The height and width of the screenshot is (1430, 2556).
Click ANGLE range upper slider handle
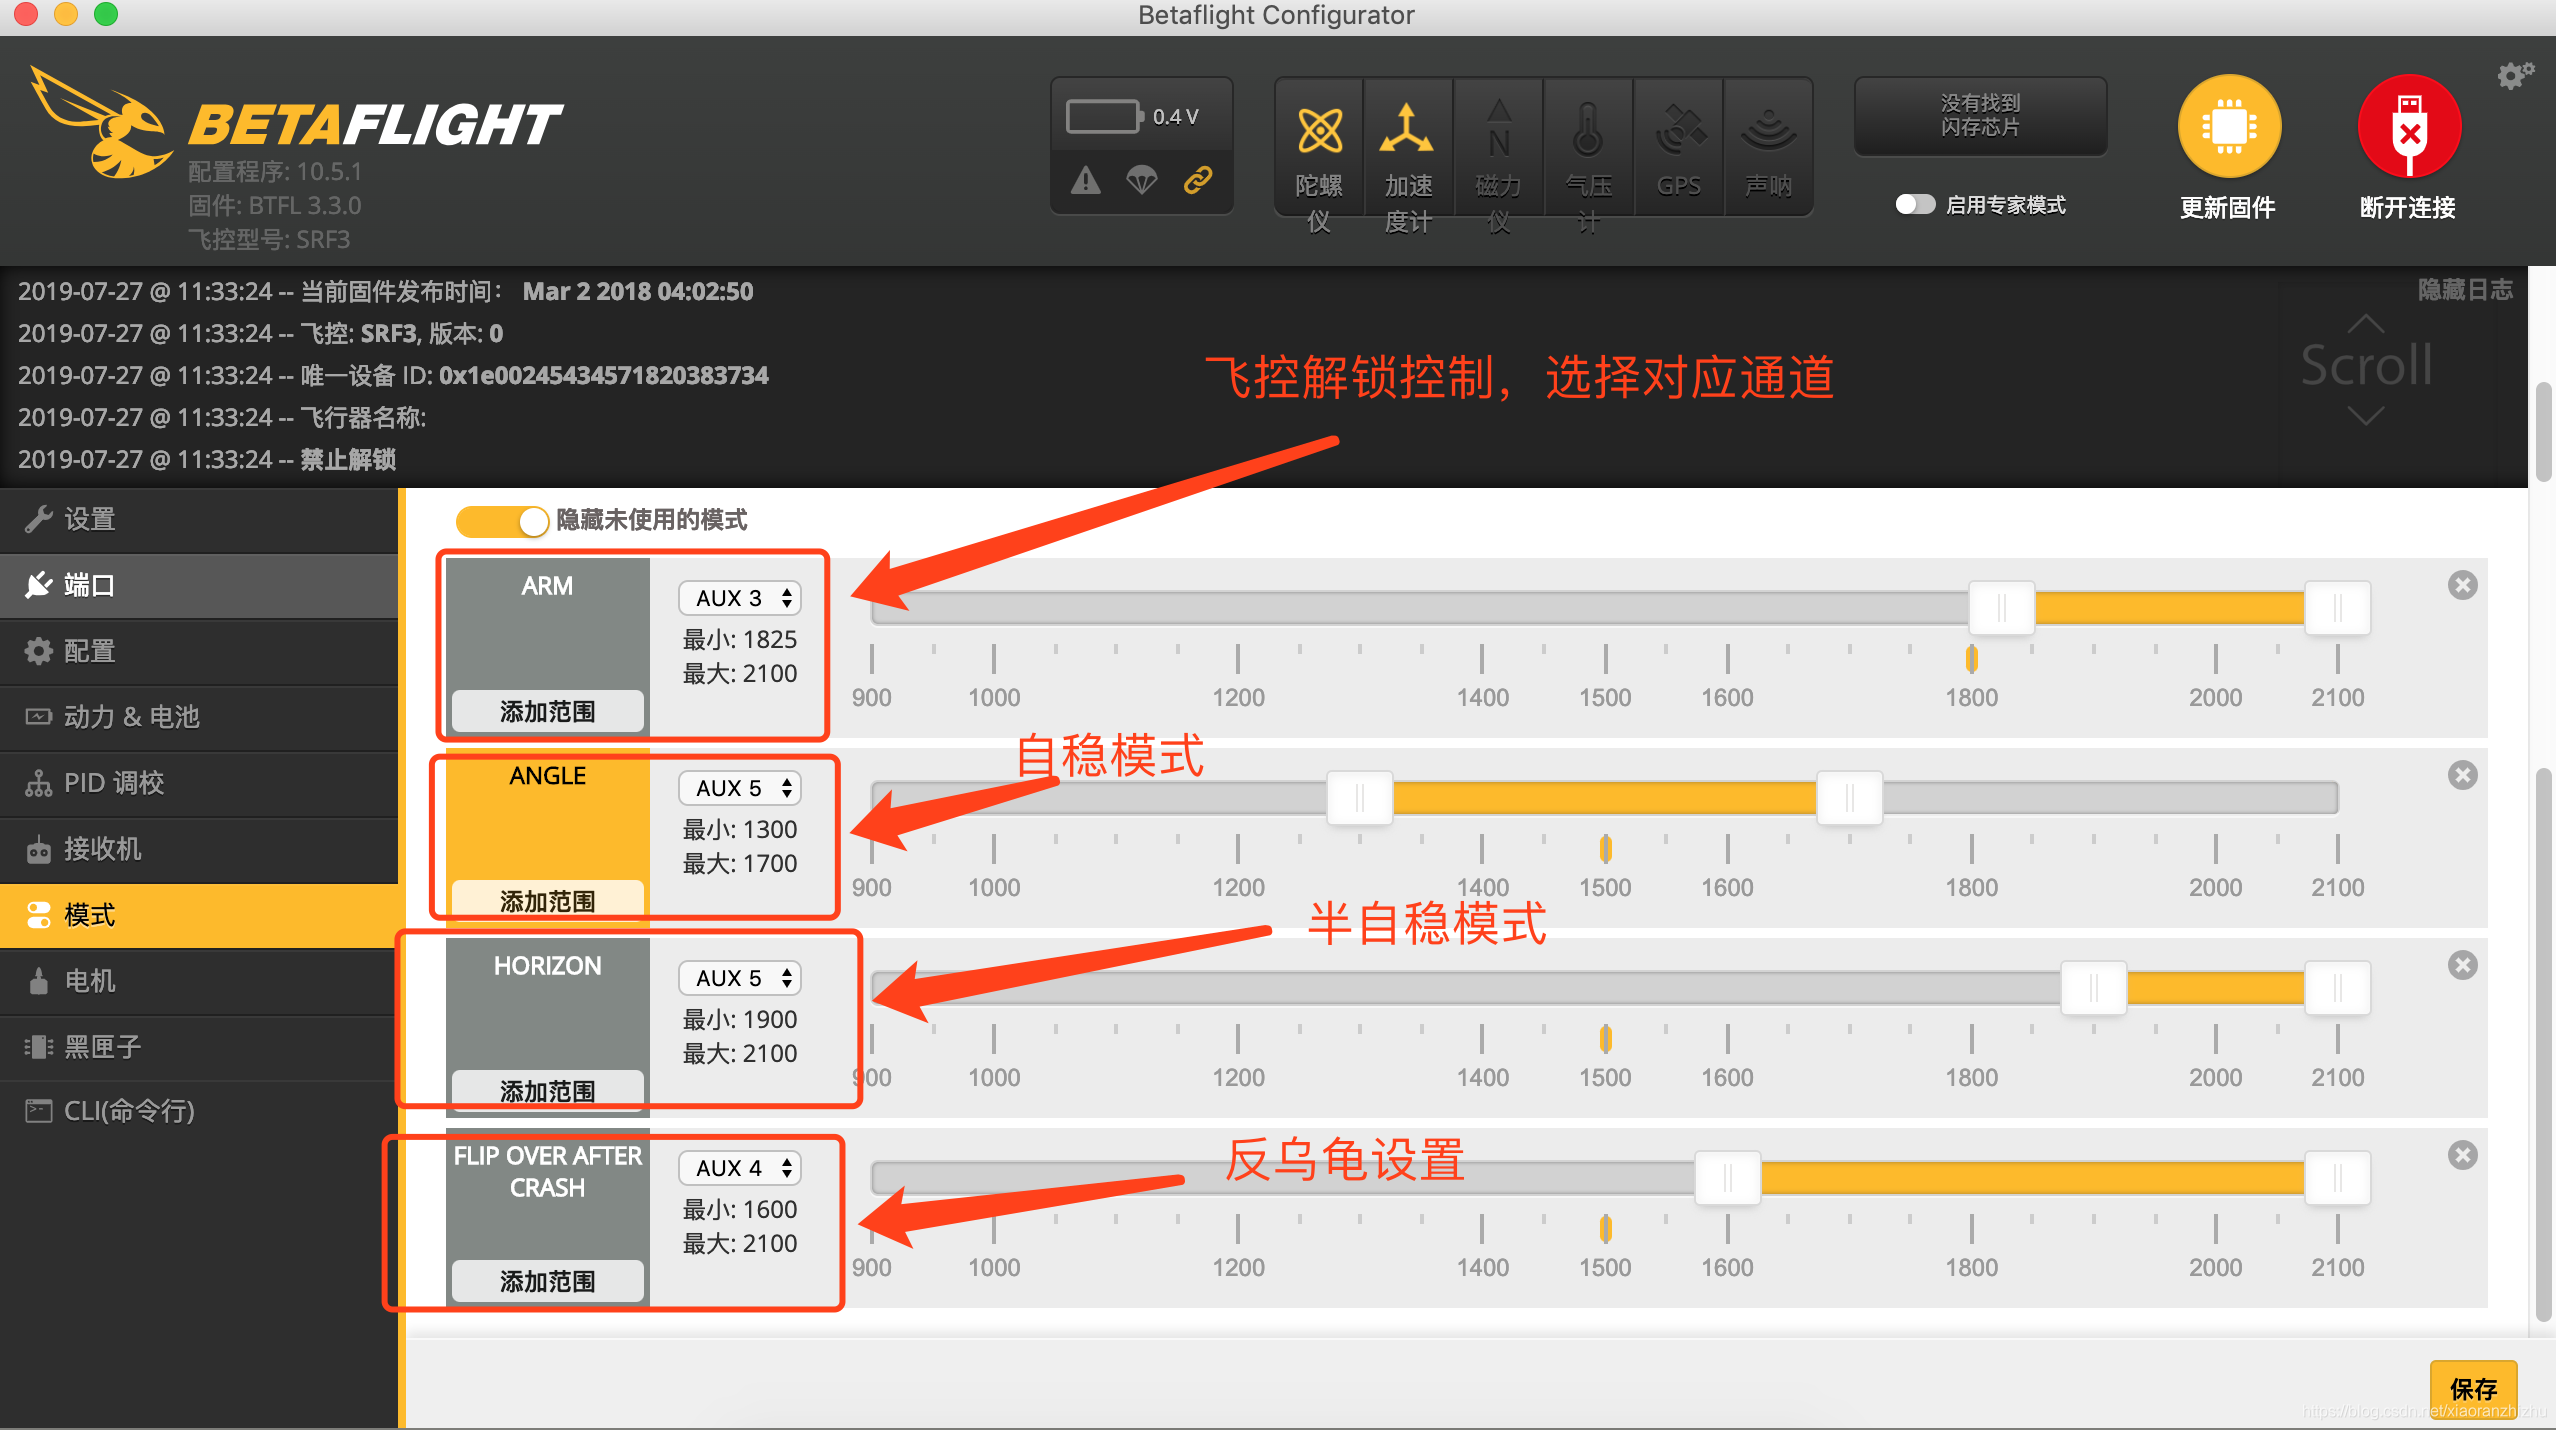point(1849,797)
